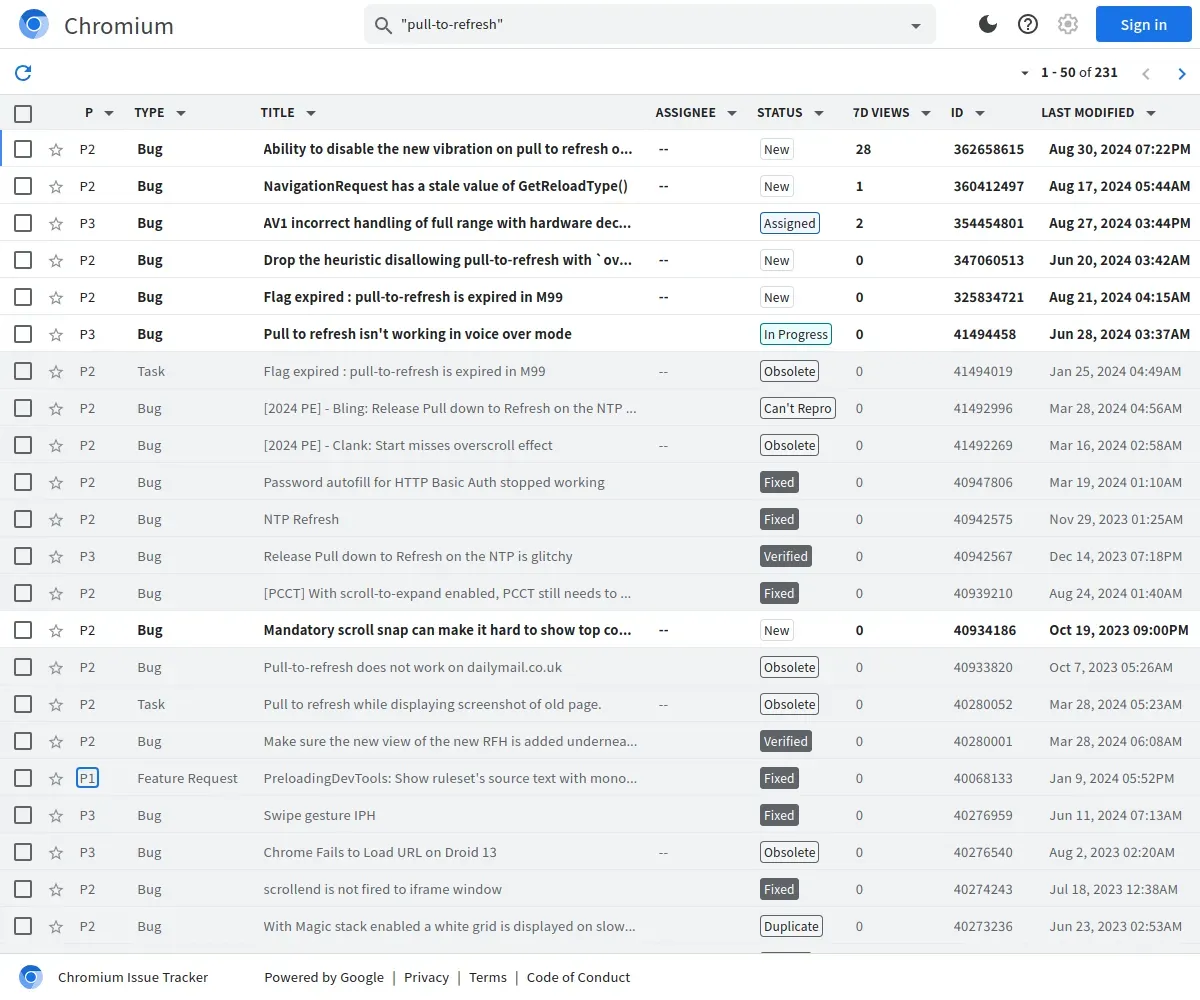Screen dimensions: 1200x1000
Task: Select checkbox for issue 347060513
Action: coord(23,260)
